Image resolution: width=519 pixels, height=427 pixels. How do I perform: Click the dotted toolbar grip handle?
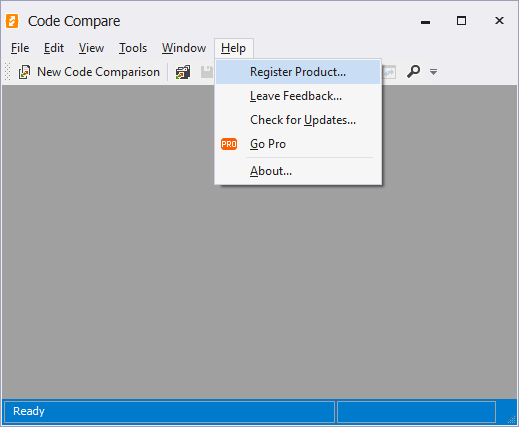7,72
